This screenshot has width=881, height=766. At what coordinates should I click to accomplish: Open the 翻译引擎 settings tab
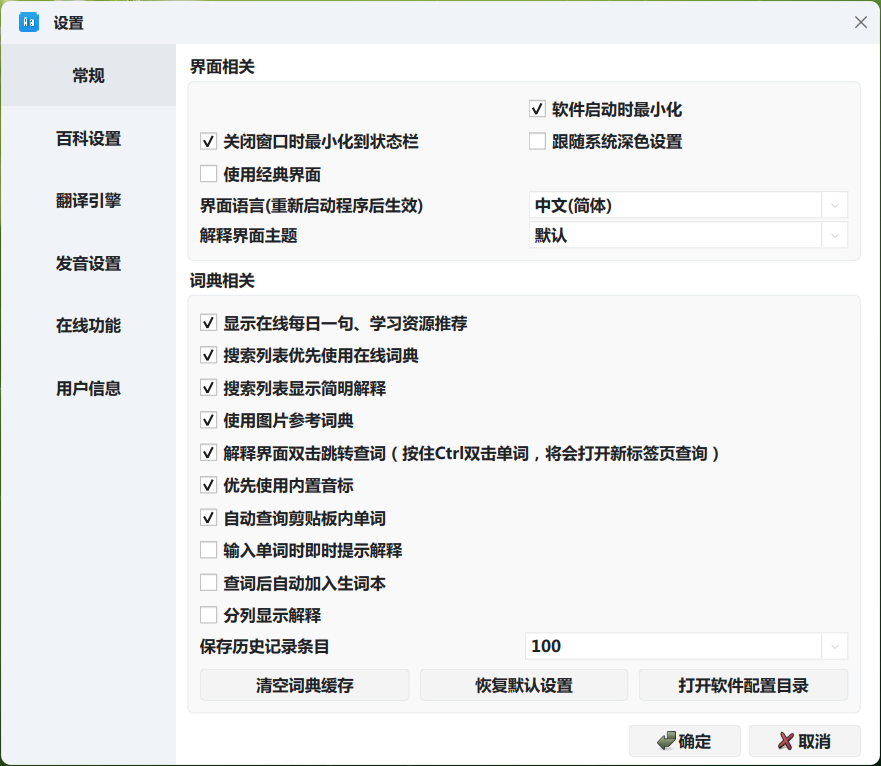click(x=88, y=201)
